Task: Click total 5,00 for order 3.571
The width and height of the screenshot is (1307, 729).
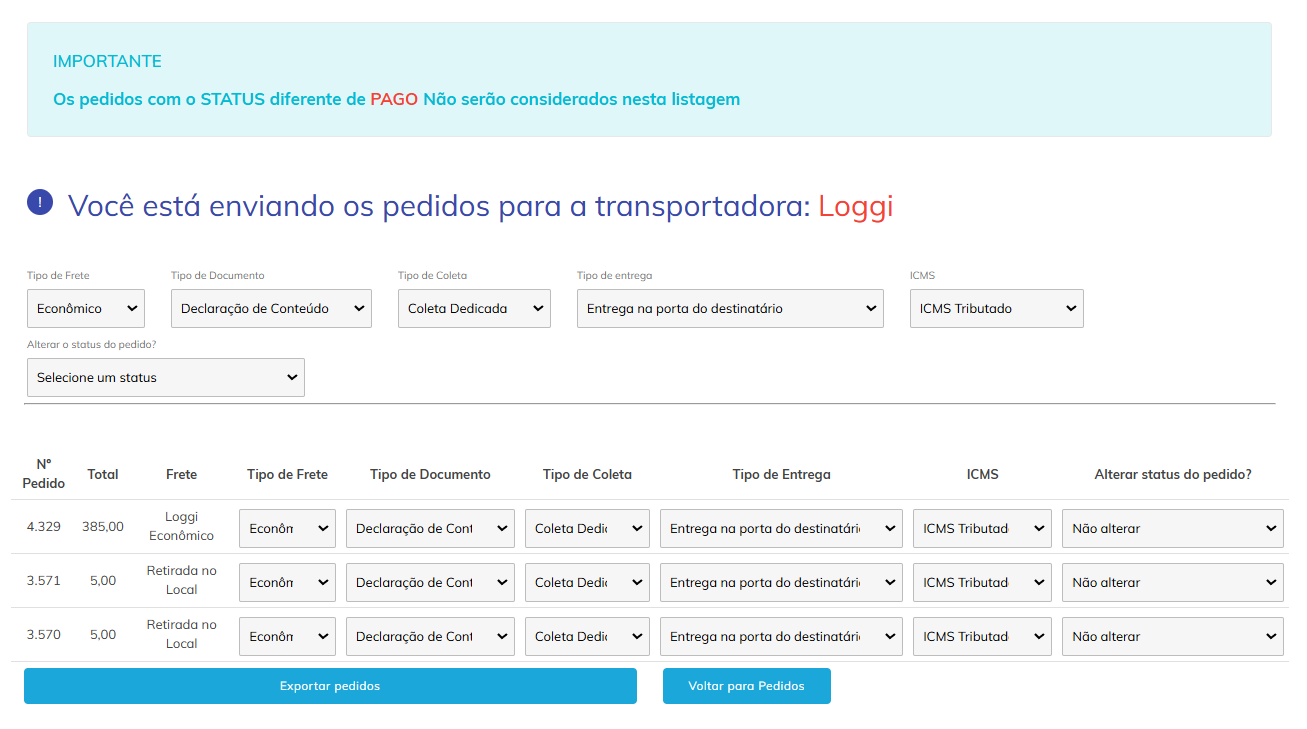Action: click(103, 580)
